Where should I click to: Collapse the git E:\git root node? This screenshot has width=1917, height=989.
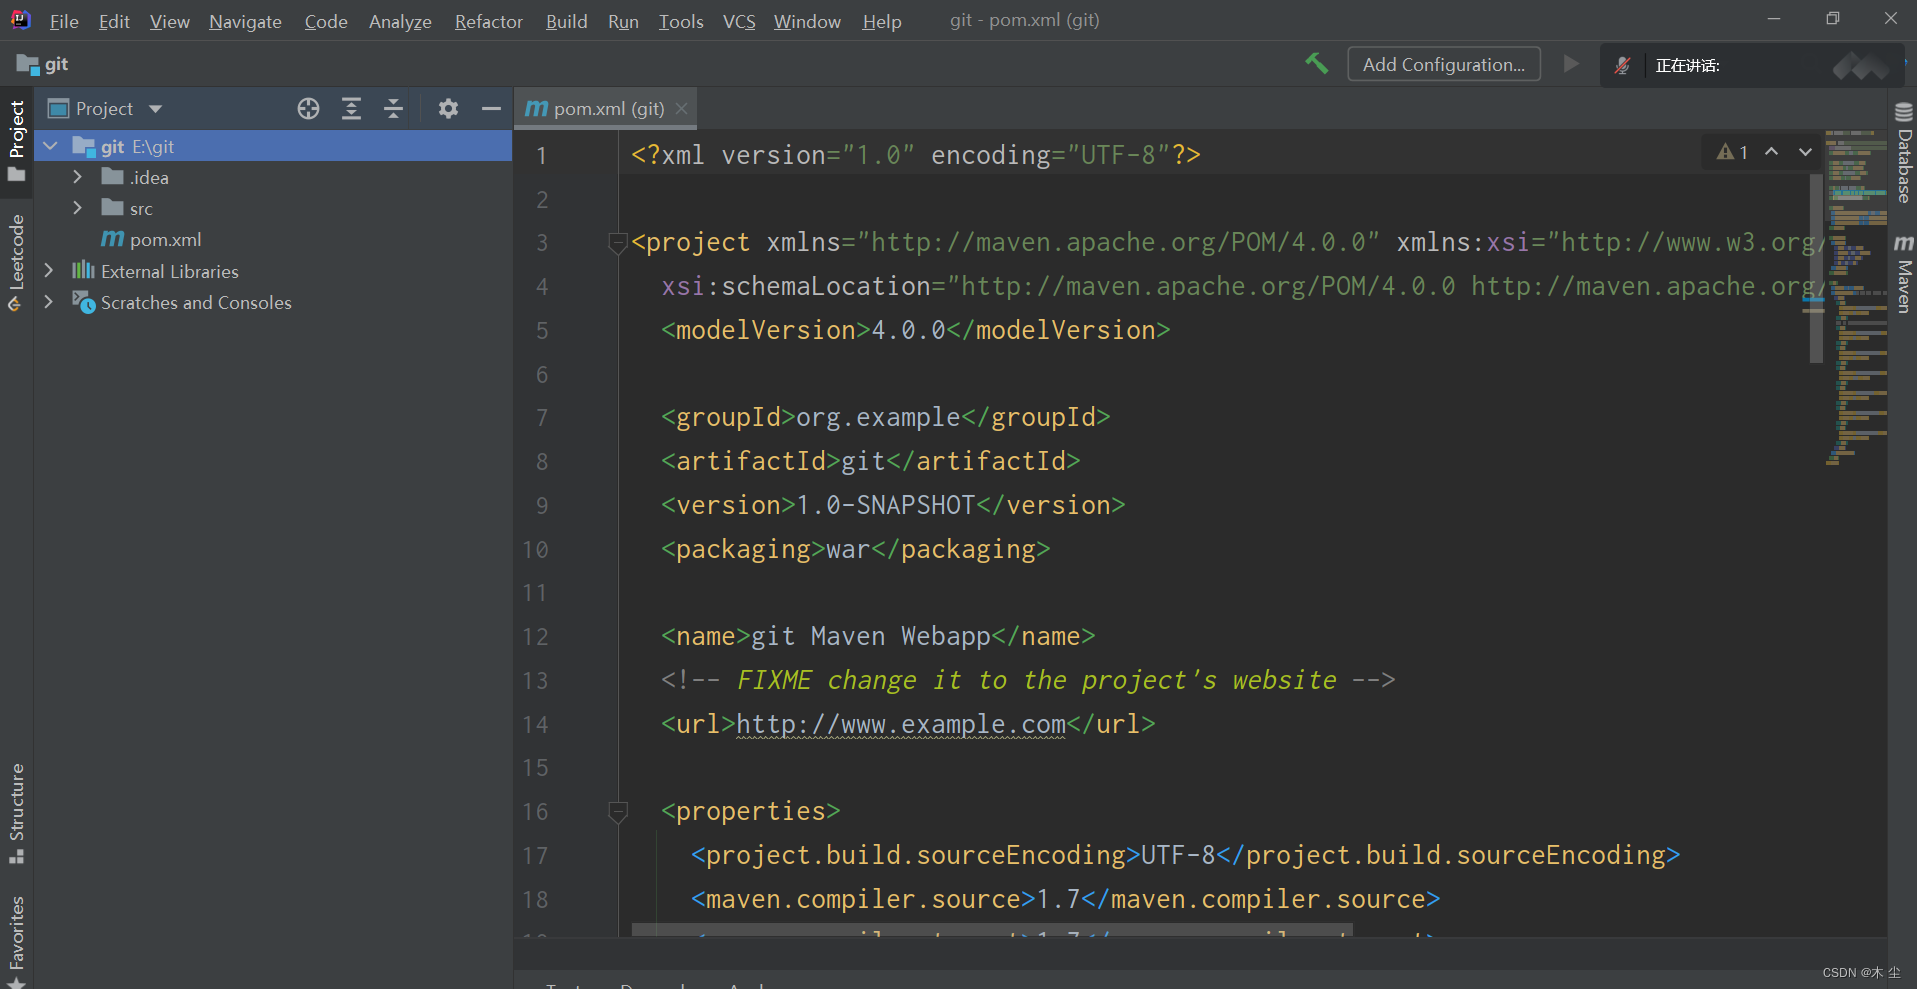tap(51, 146)
